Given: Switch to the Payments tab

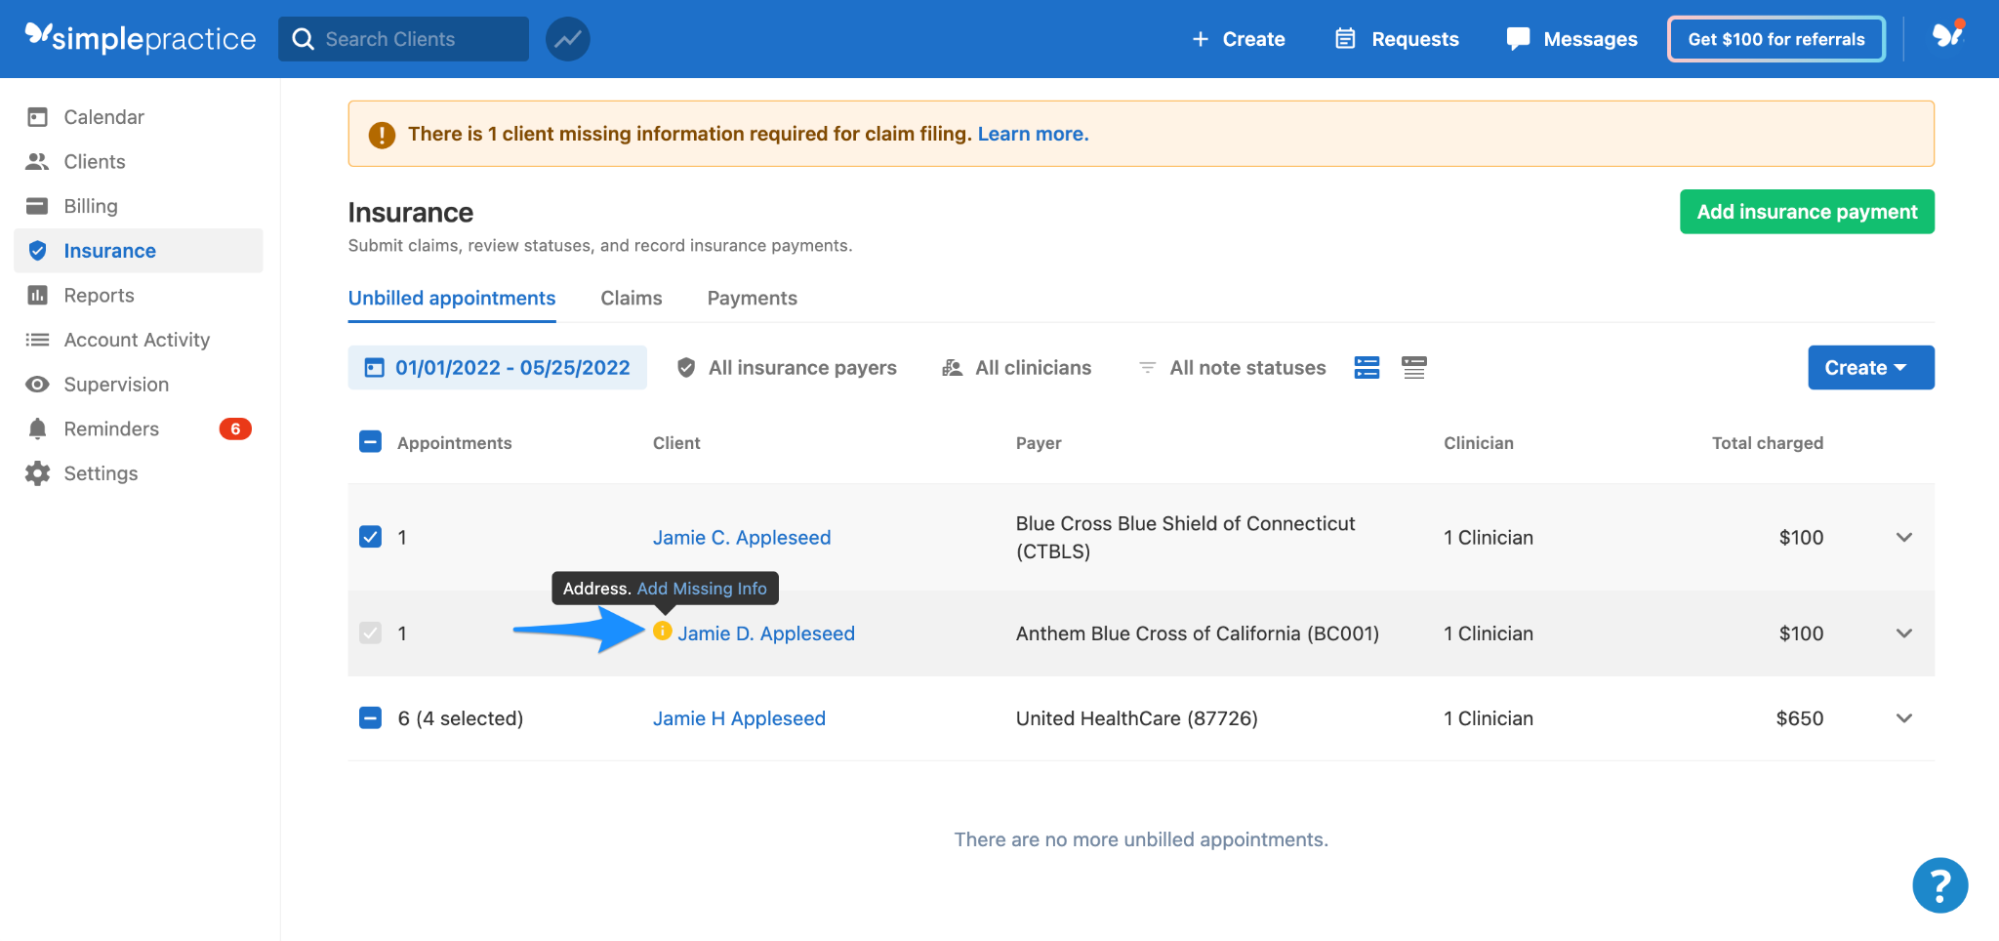Looking at the screenshot, I should tap(752, 298).
